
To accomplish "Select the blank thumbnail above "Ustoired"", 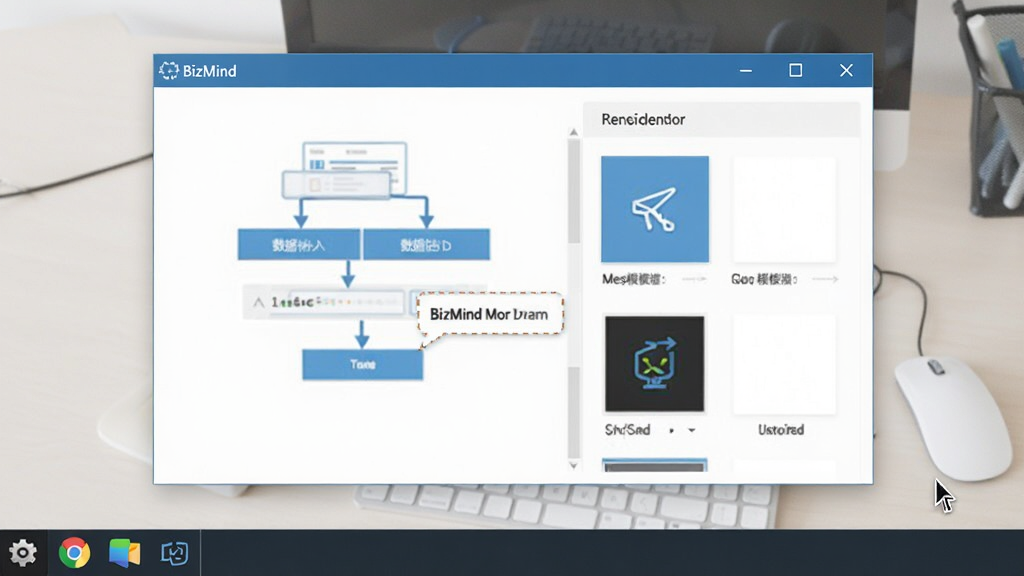I will point(784,364).
